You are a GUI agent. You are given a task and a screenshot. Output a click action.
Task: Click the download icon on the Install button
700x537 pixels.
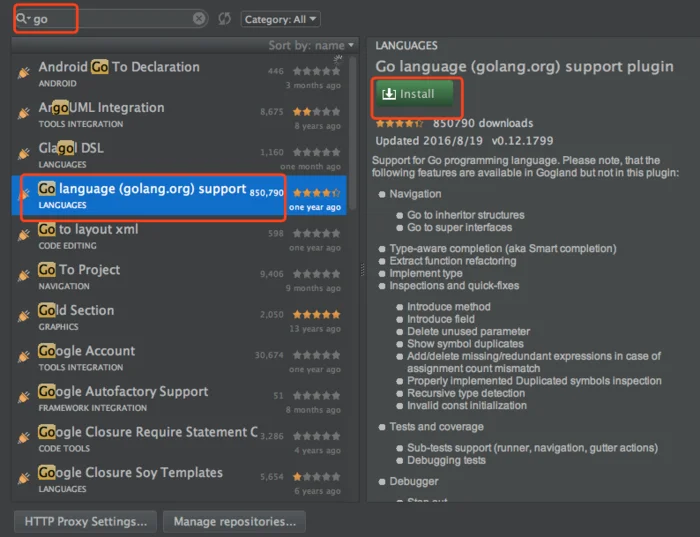pyautogui.click(x=389, y=94)
